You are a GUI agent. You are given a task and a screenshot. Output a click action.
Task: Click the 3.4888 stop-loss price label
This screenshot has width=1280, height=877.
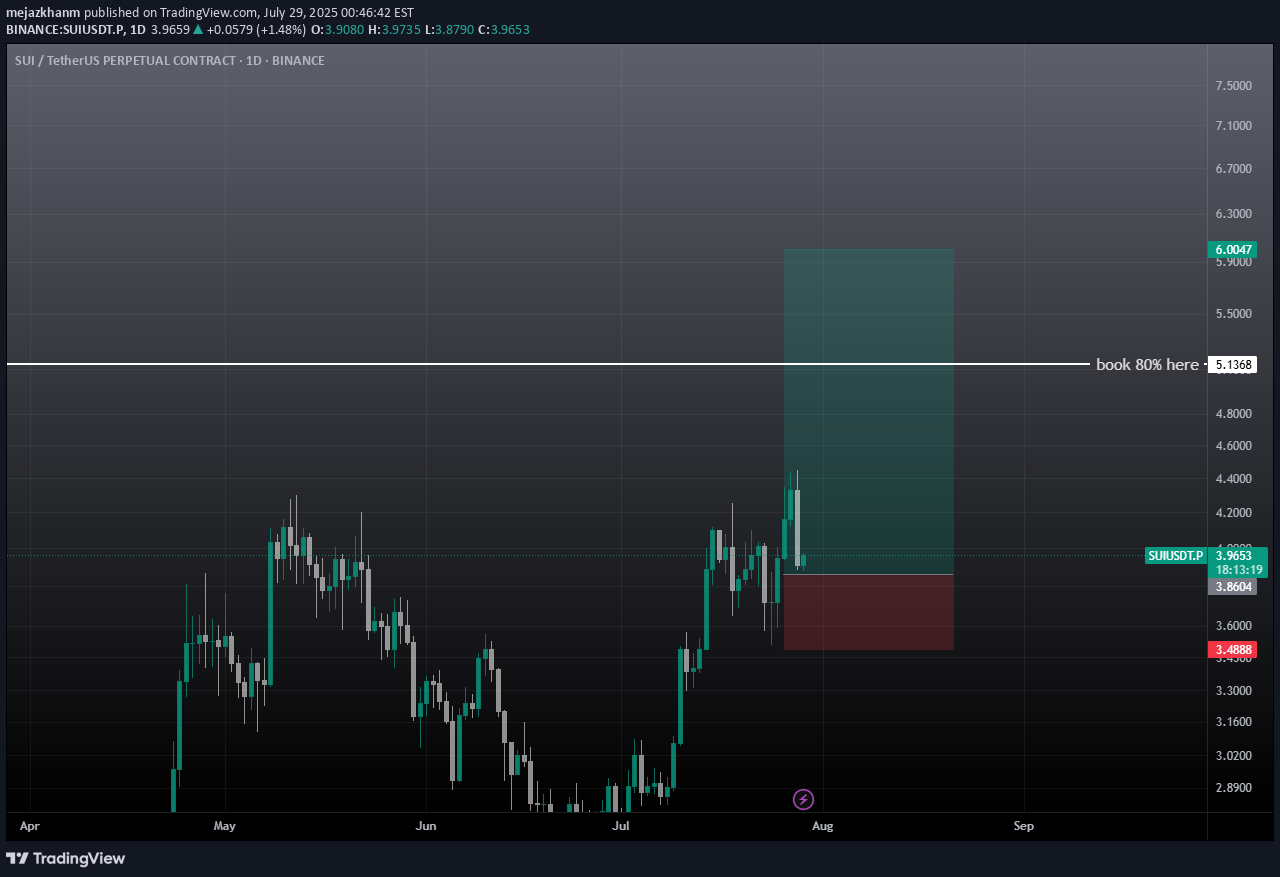(1231, 650)
